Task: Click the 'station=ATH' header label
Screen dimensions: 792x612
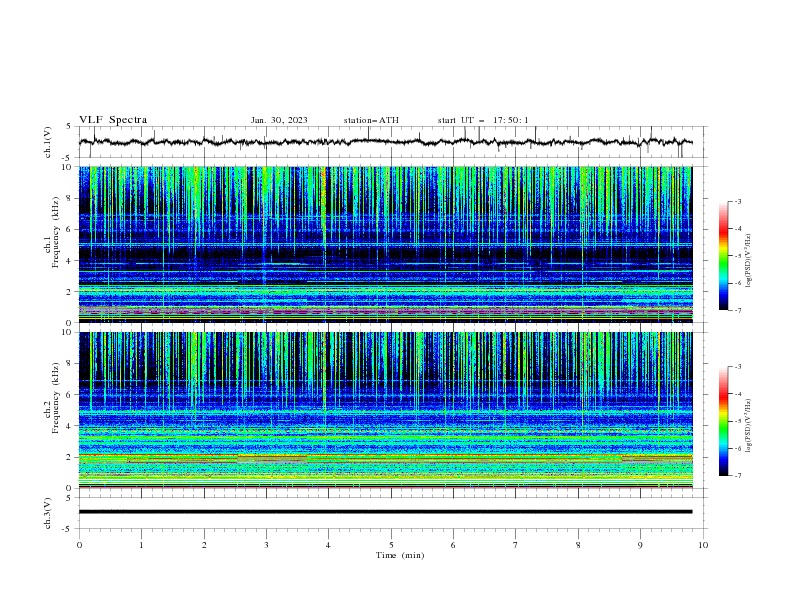Action: 371,120
